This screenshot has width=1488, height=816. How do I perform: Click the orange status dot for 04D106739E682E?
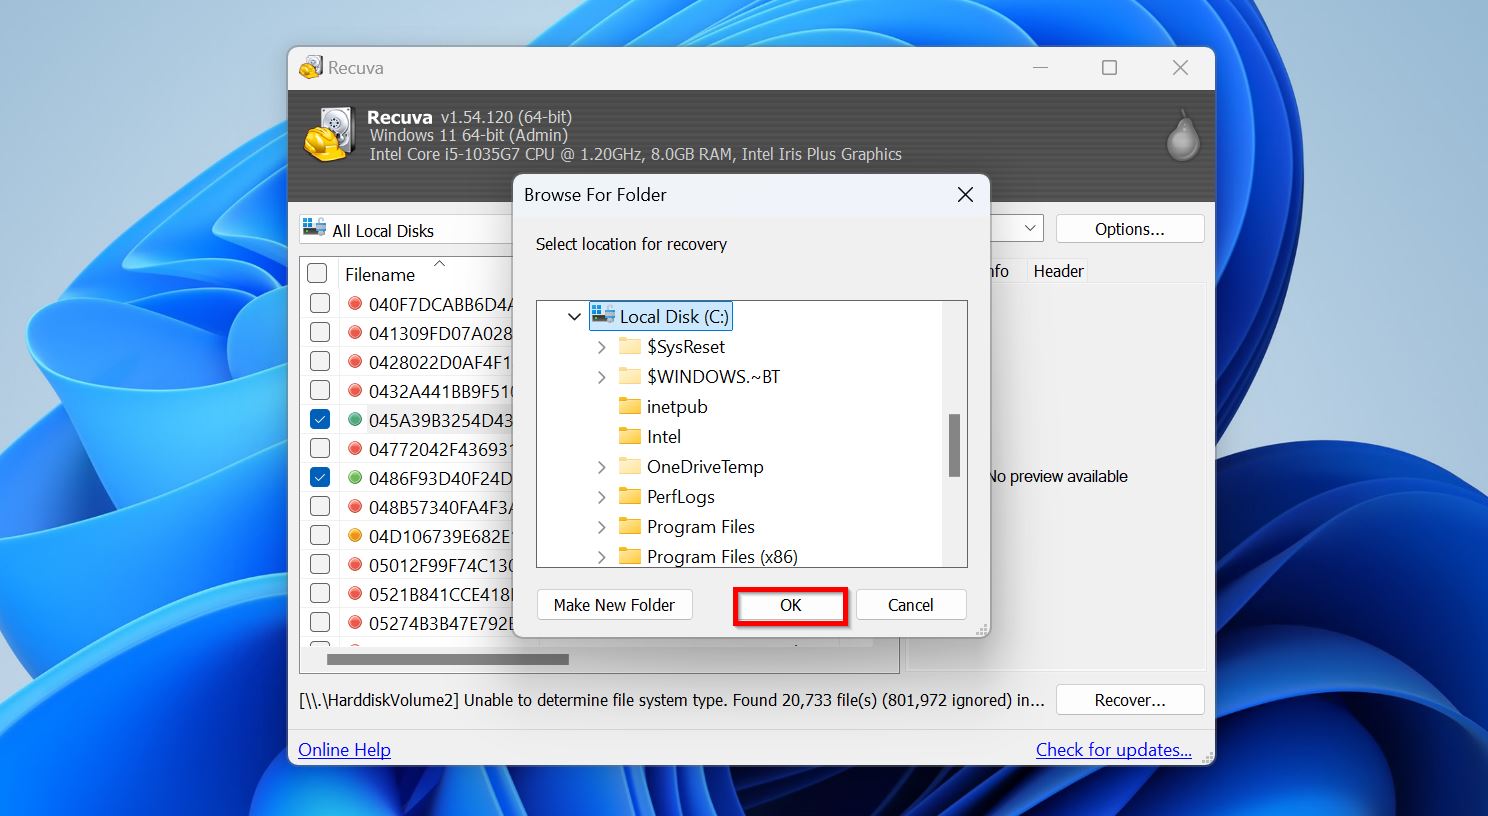[354, 536]
